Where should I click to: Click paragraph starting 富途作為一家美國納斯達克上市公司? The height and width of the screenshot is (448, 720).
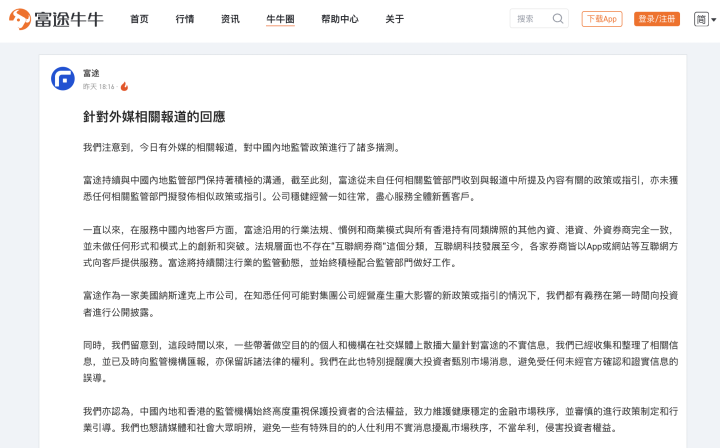click(381, 304)
